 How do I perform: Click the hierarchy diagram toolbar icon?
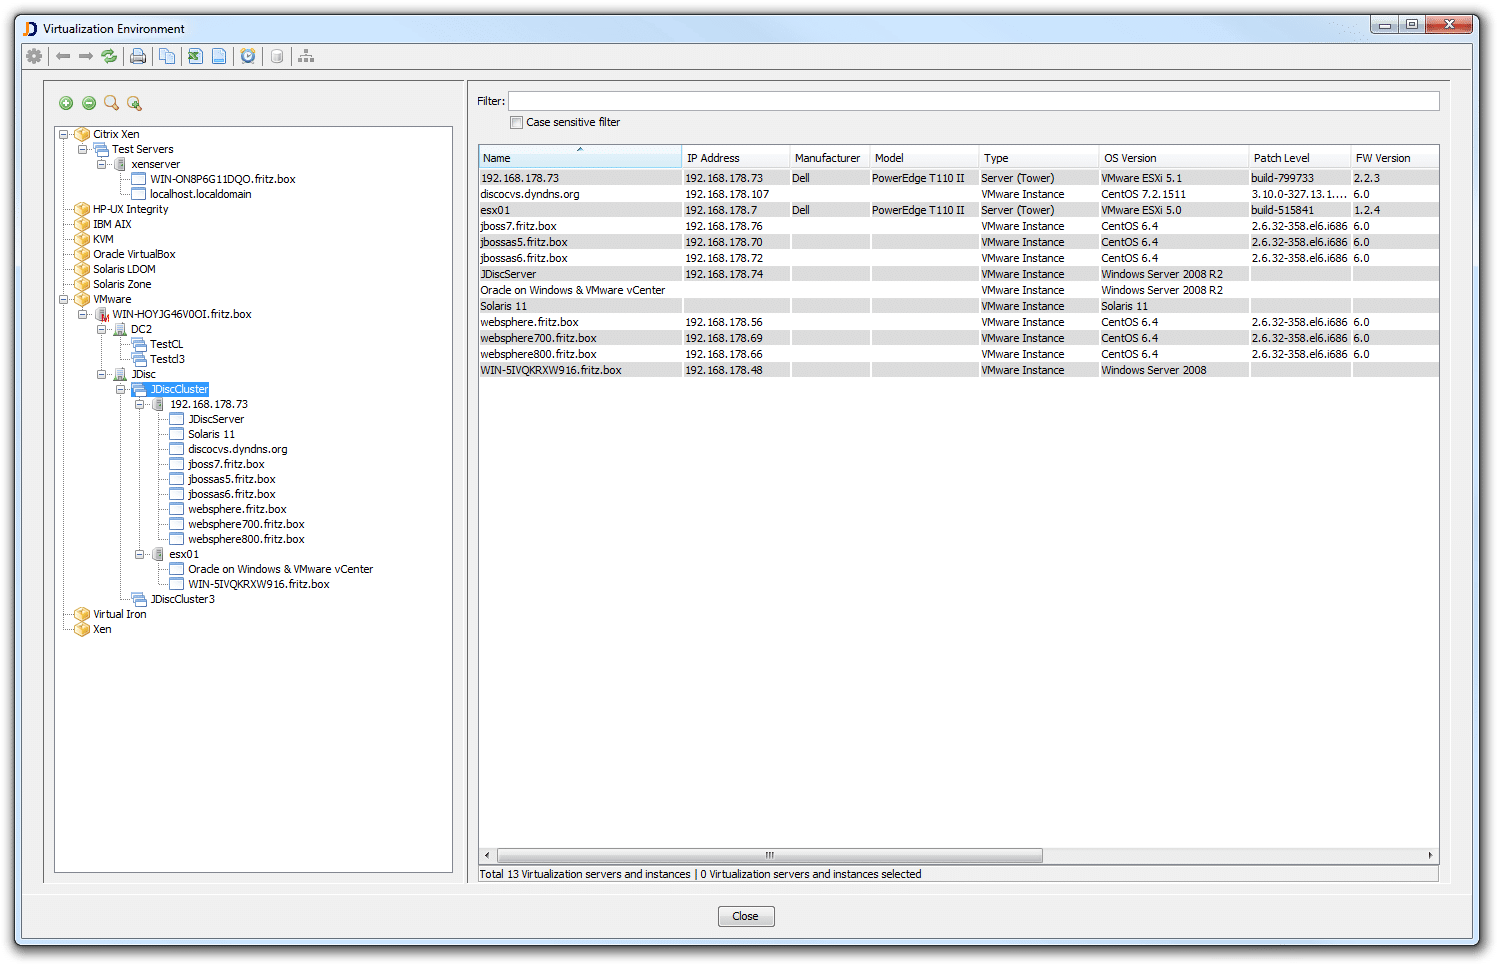(306, 56)
